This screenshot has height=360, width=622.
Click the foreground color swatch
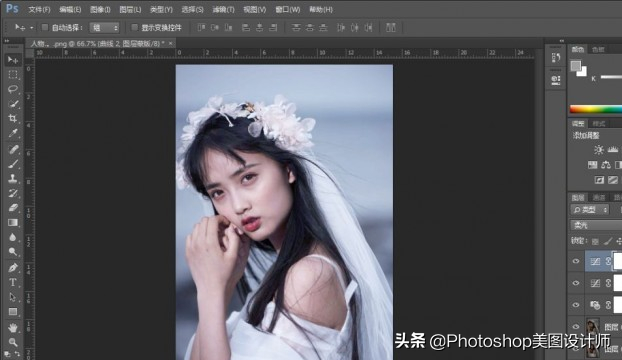576,66
